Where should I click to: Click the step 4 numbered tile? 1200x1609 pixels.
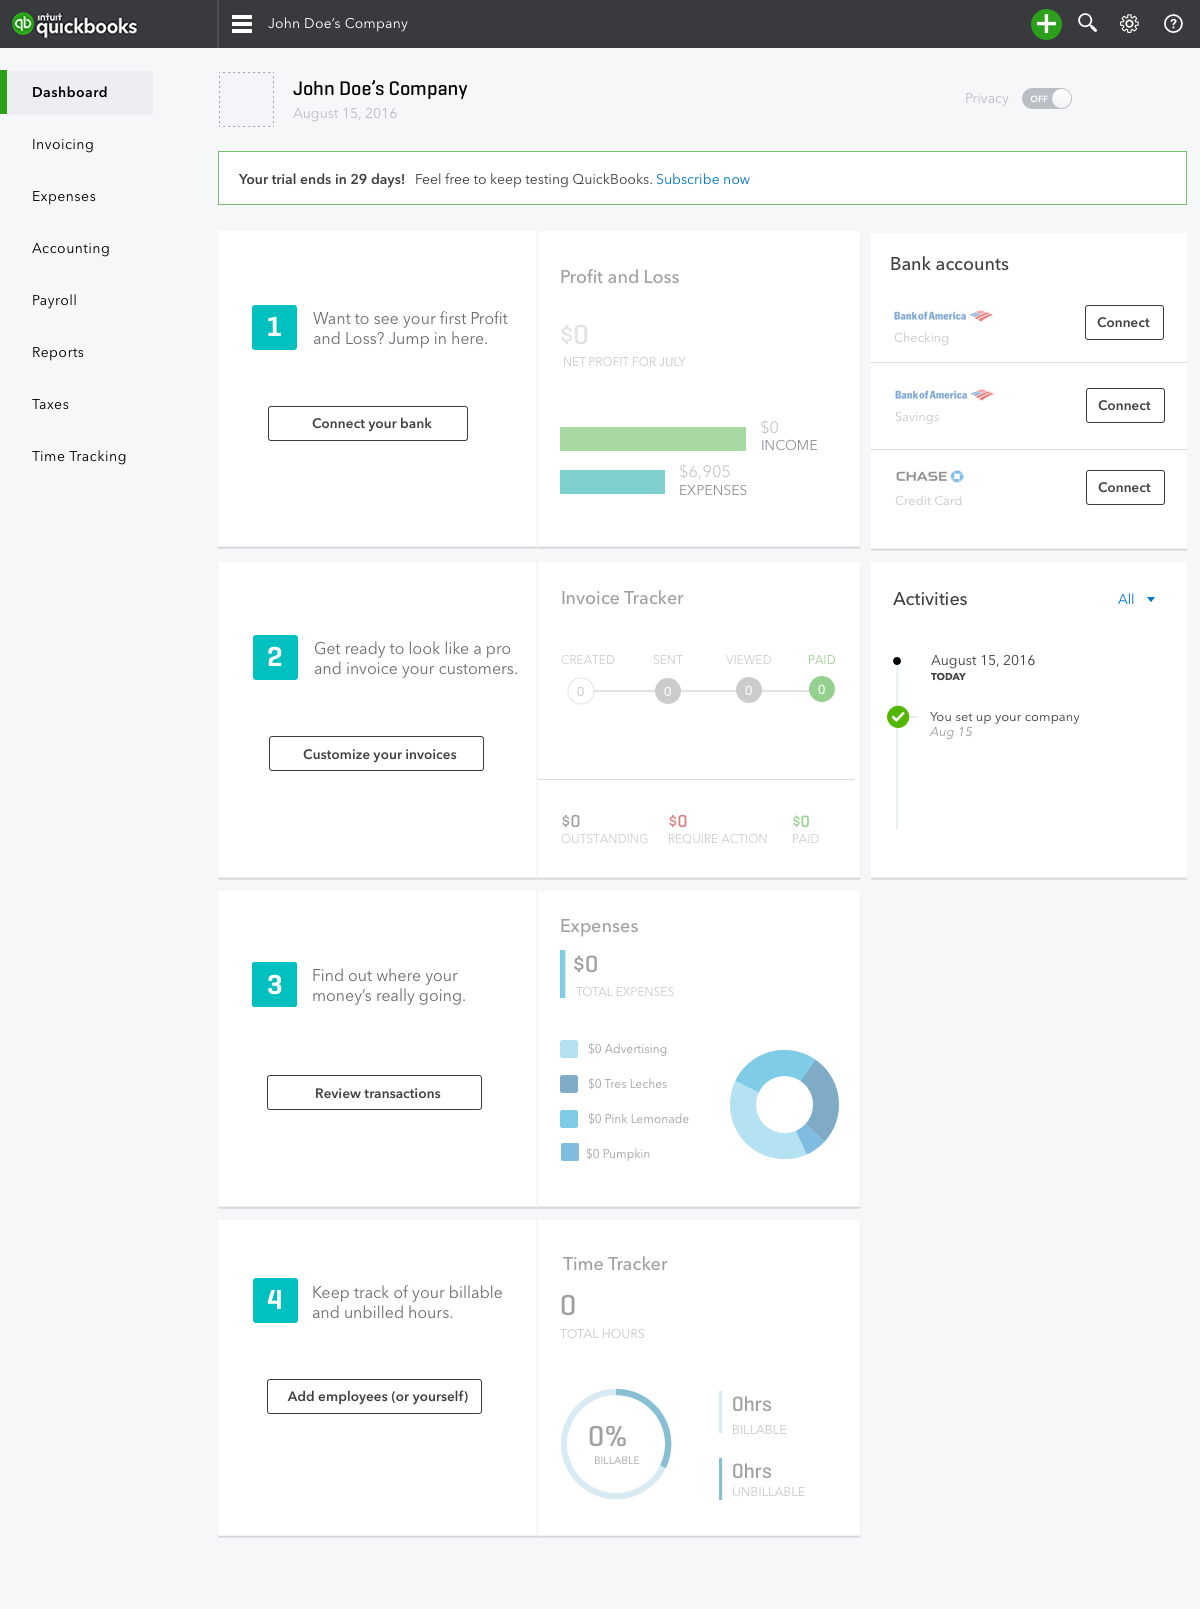tap(275, 1301)
